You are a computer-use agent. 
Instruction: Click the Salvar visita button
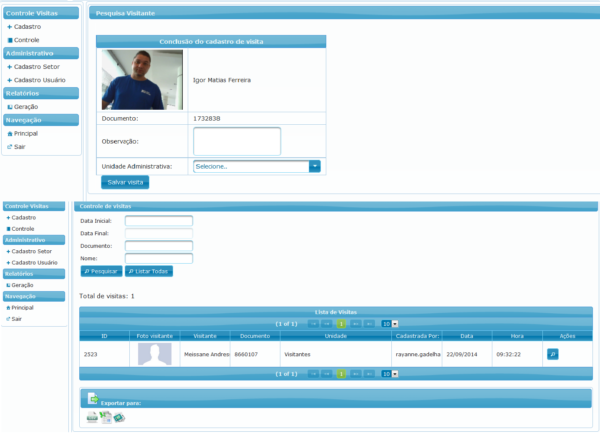[x=125, y=182]
